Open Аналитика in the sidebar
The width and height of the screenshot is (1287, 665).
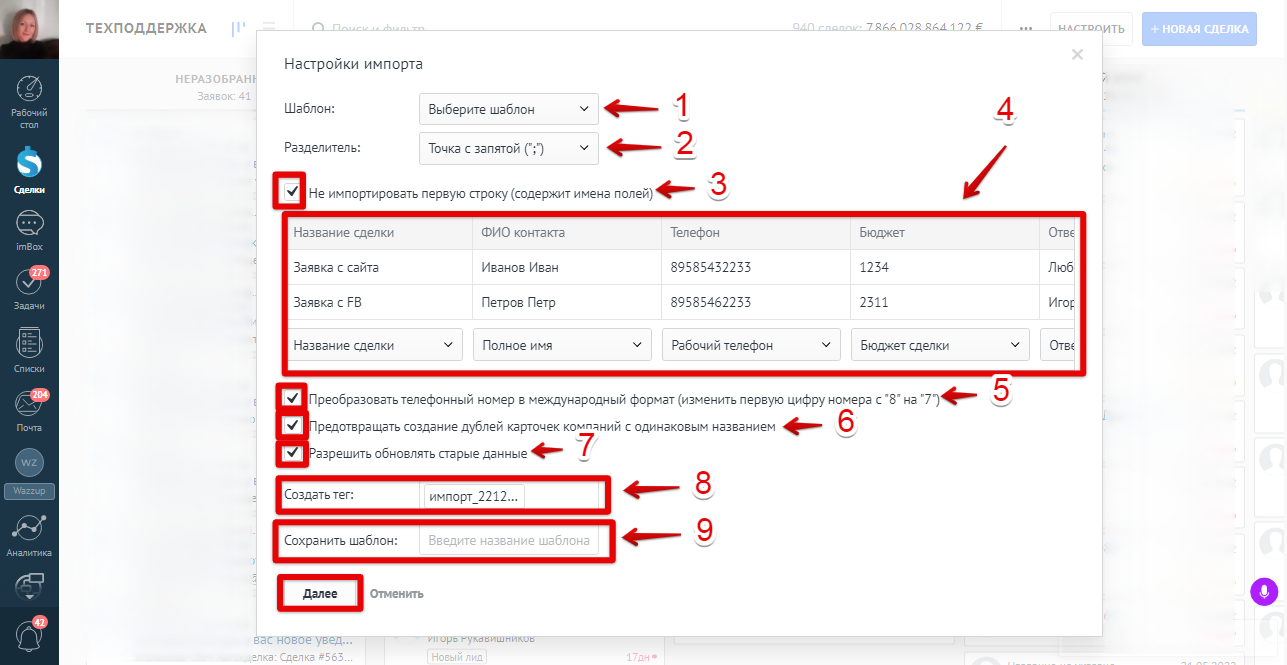(x=29, y=535)
